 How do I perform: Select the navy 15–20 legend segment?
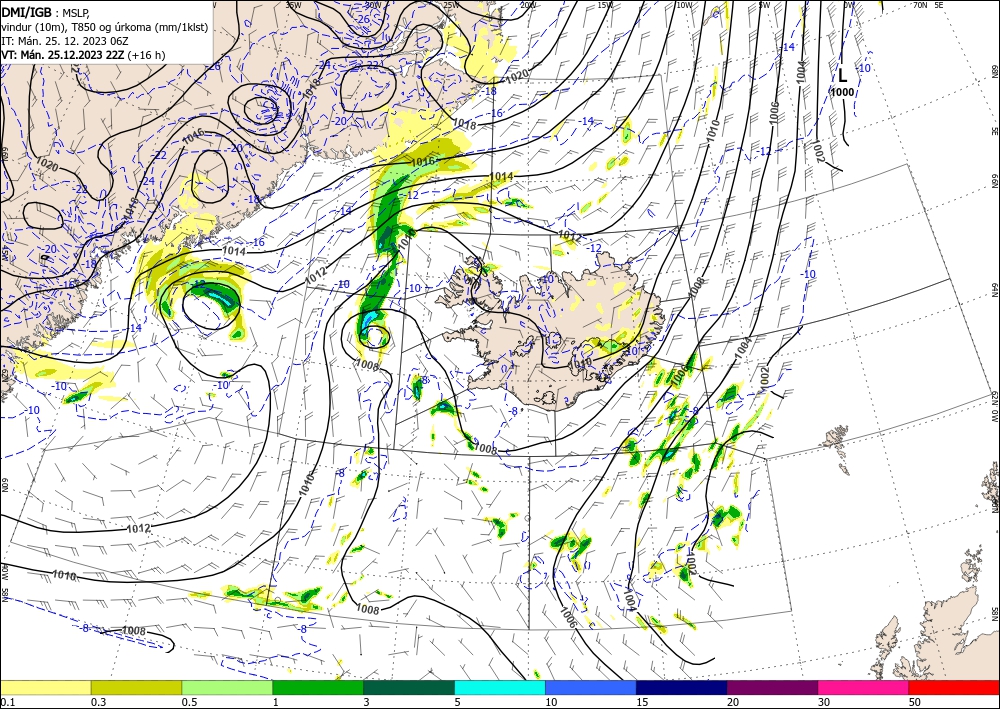coord(682,687)
